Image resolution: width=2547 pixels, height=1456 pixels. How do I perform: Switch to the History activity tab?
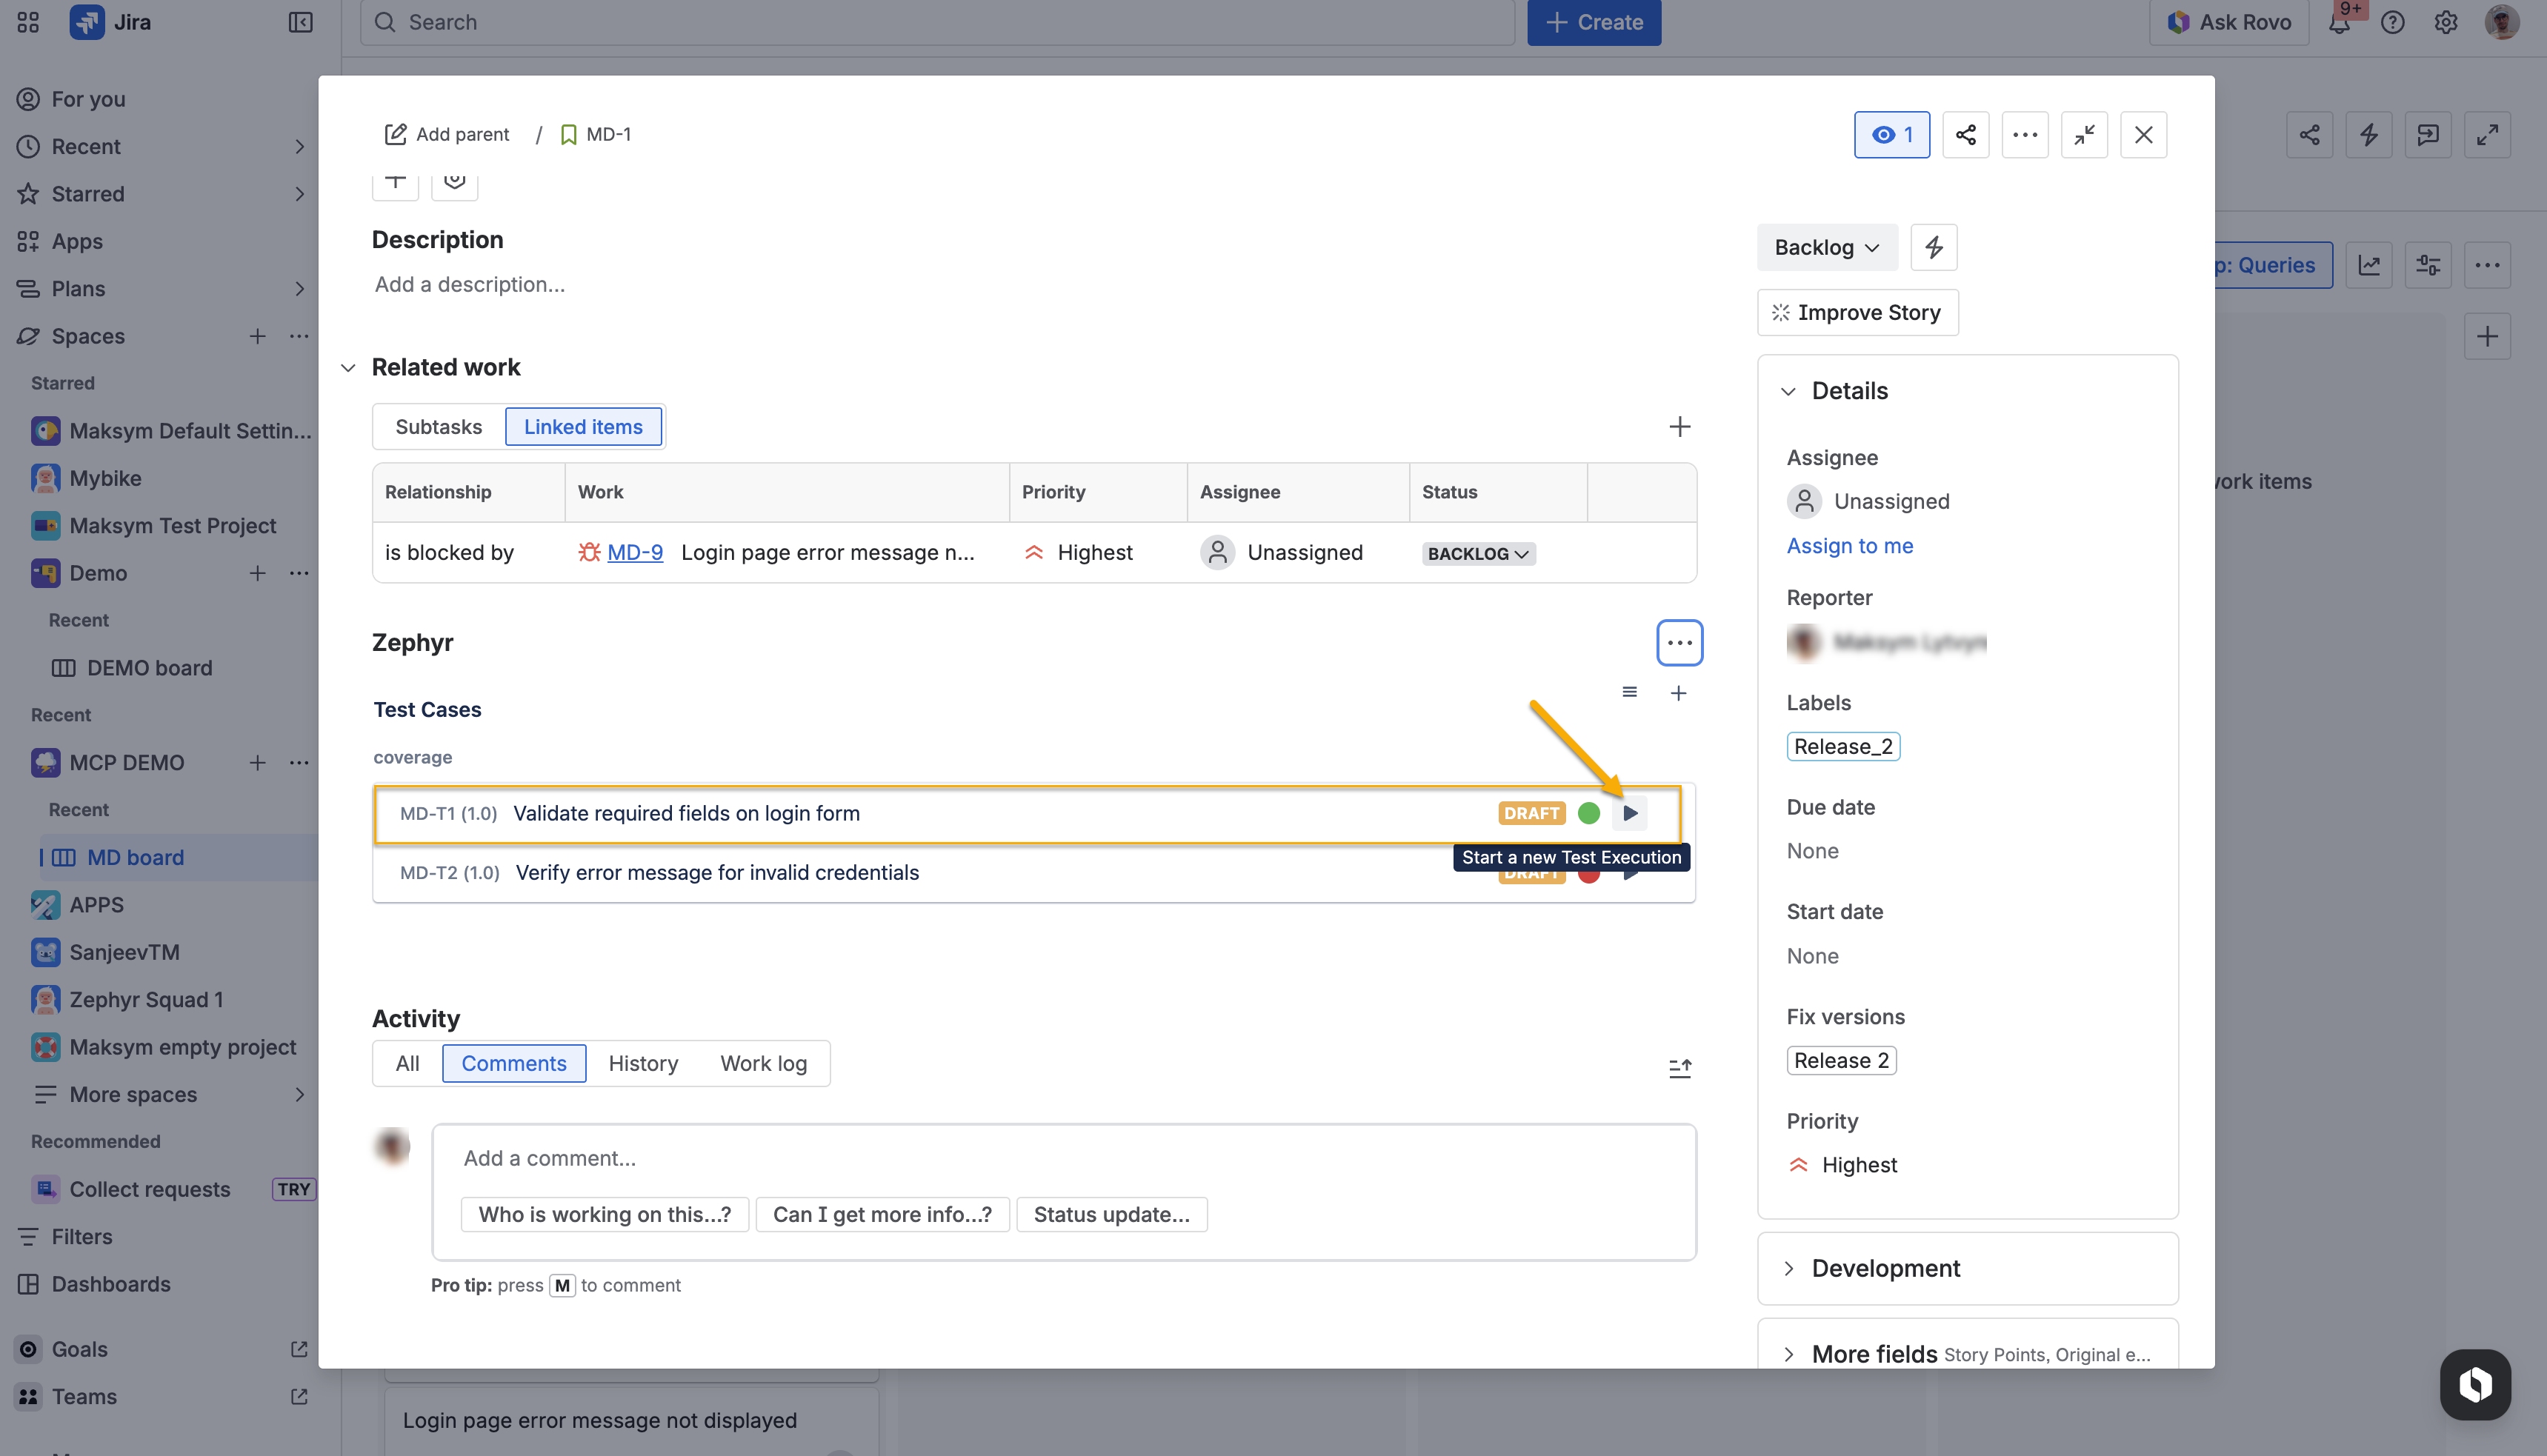point(643,1063)
